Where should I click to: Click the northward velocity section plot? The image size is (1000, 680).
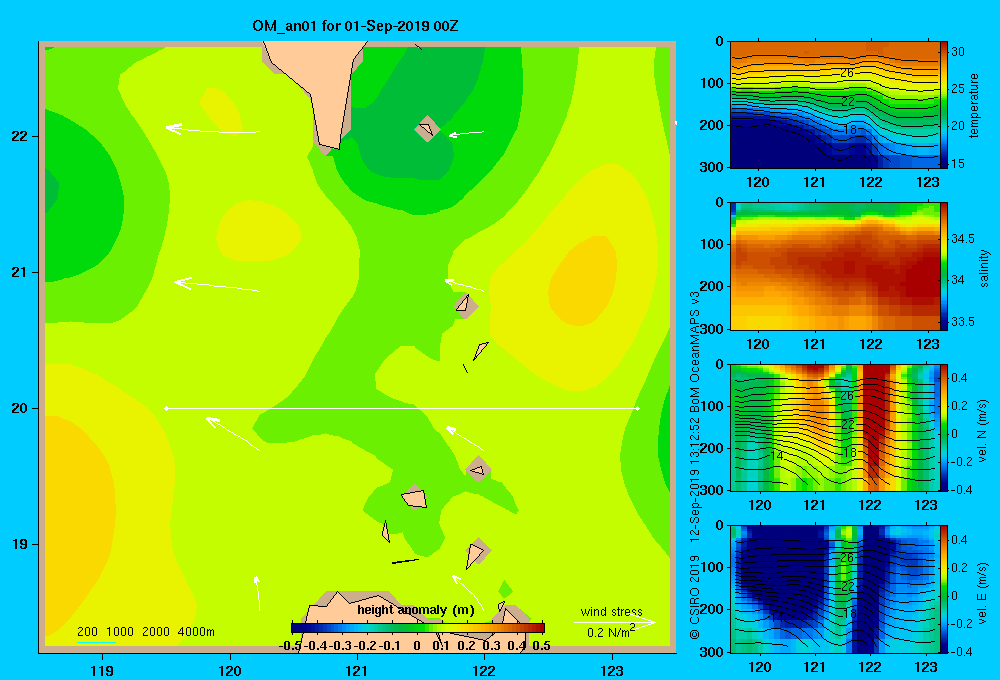[x=835, y=427]
